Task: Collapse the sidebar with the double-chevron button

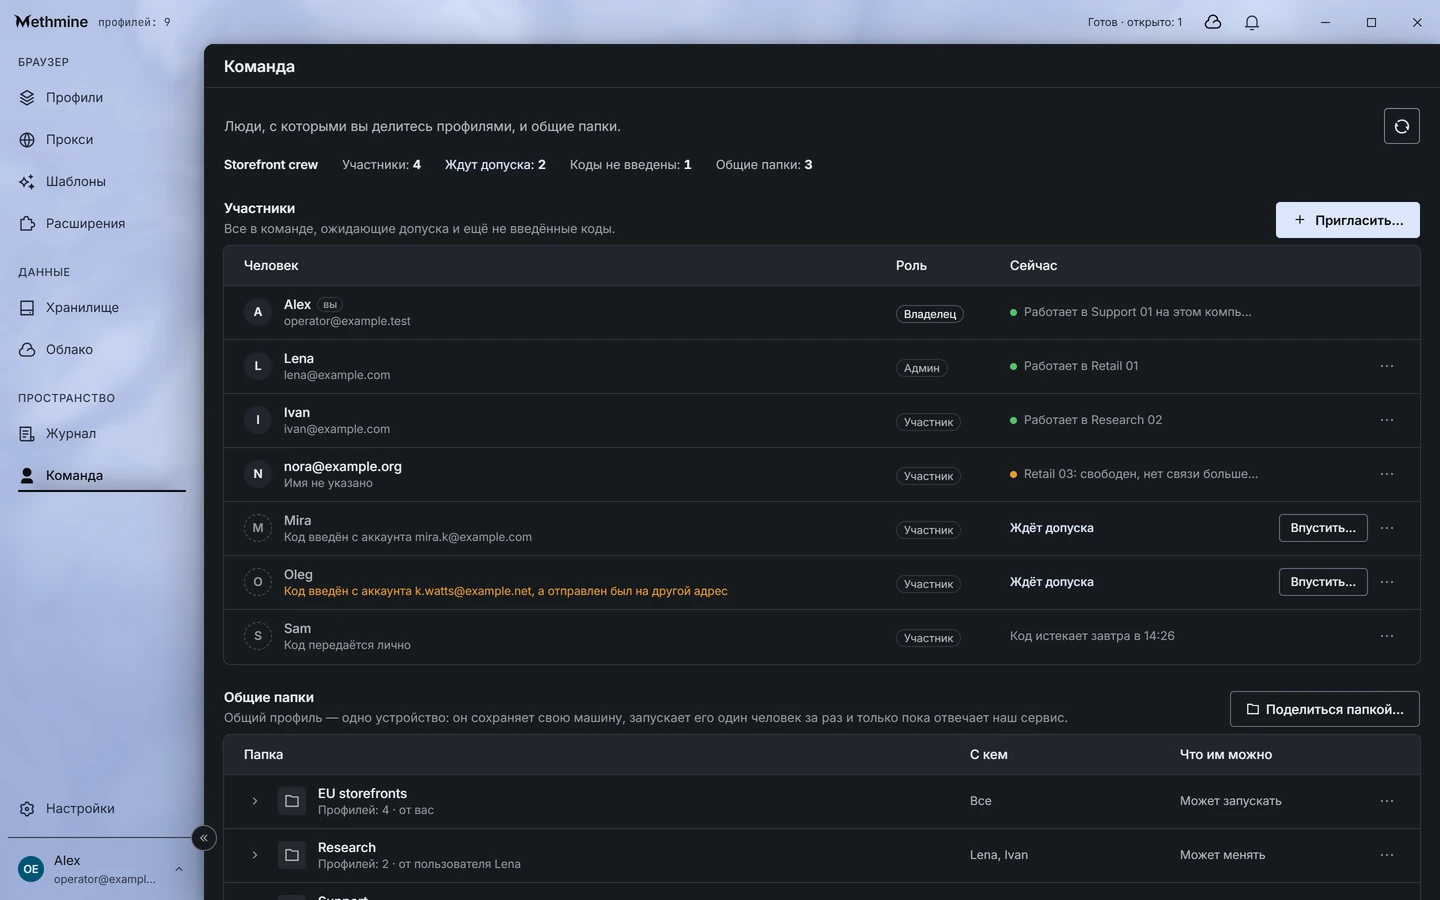Action: click(x=204, y=838)
